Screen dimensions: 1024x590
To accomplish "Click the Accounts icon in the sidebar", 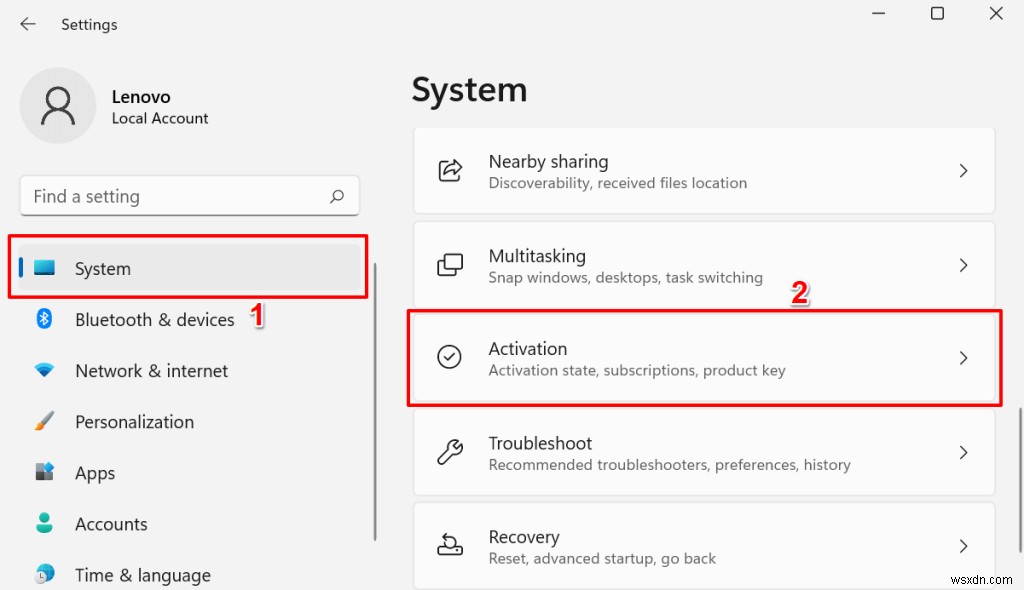I will pyautogui.click(x=44, y=523).
